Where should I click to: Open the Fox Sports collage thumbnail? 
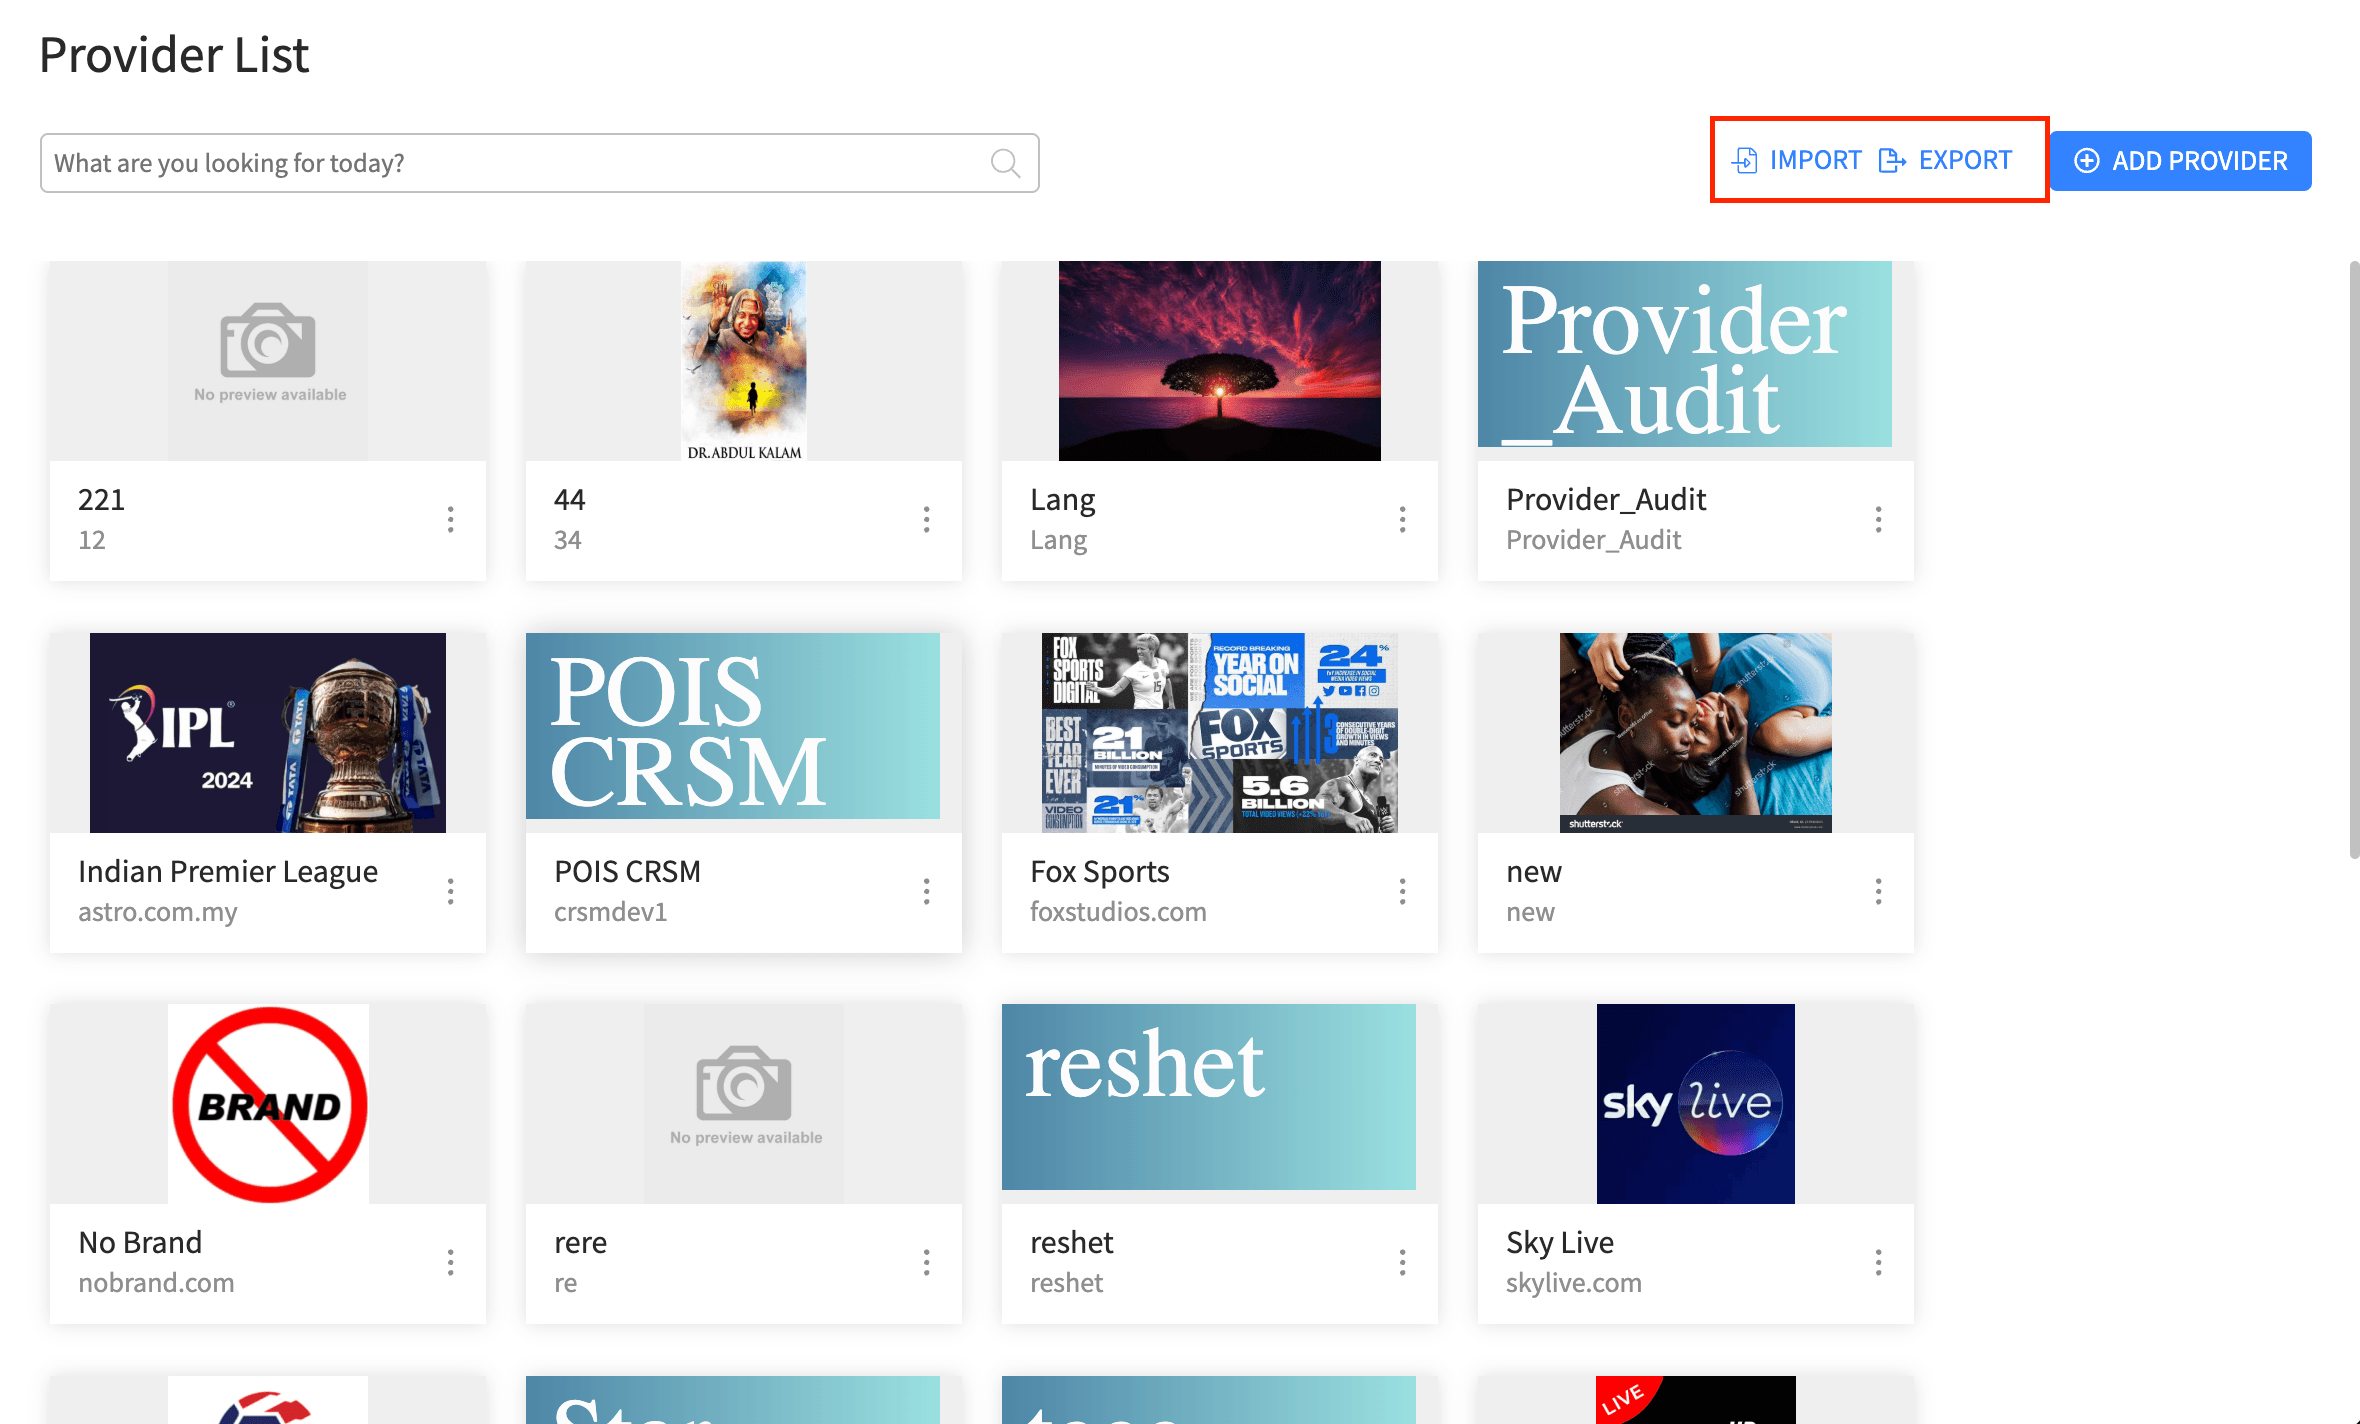point(1220,733)
